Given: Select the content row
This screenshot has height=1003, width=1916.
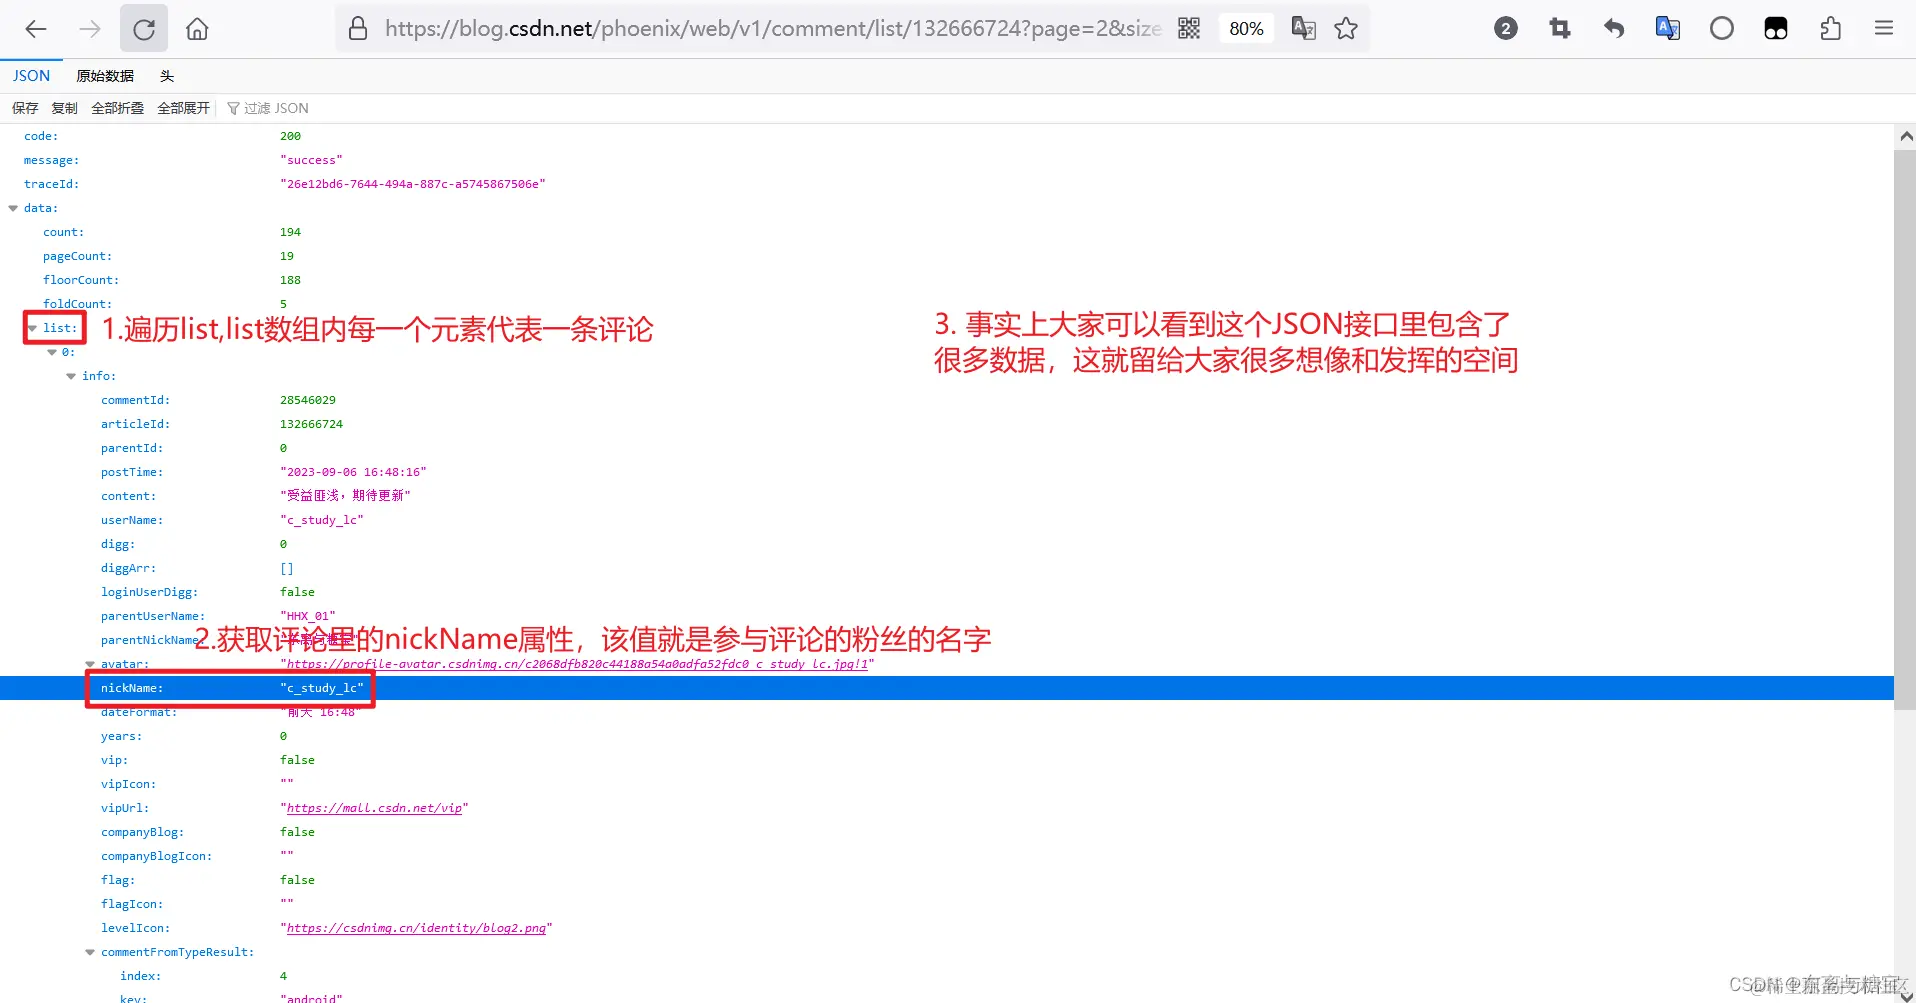Looking at the screenshot, I should tap(946, 496).
